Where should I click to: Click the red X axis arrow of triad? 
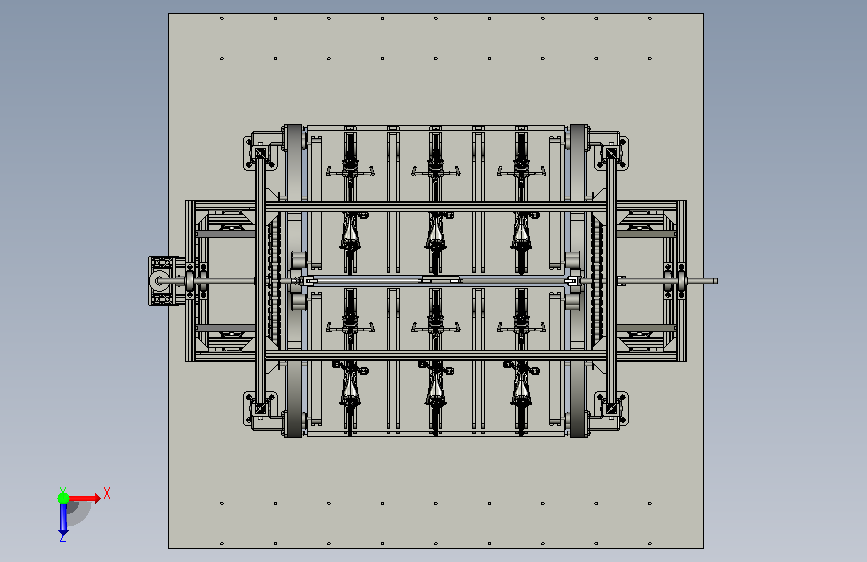85,498
